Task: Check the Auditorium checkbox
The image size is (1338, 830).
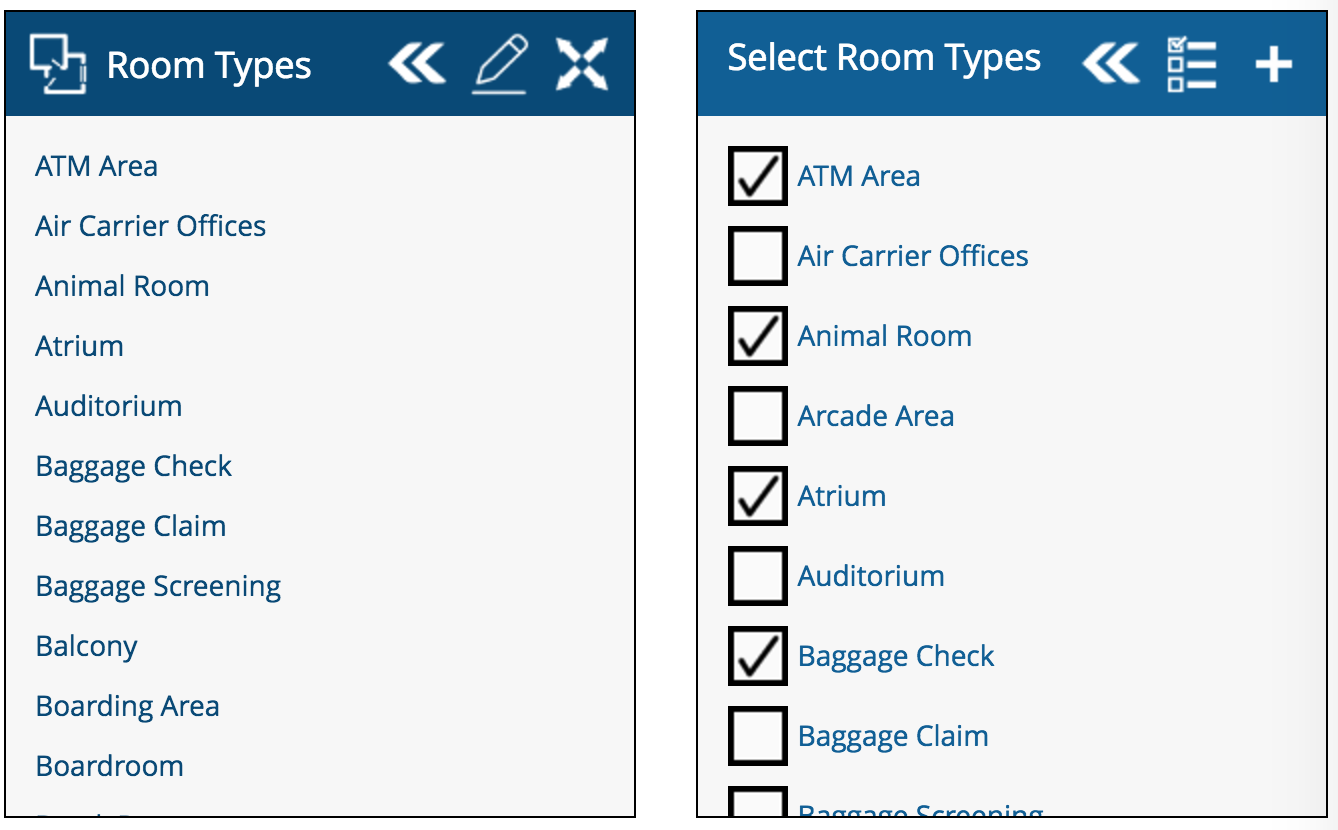Action: (x=757, y=576)
